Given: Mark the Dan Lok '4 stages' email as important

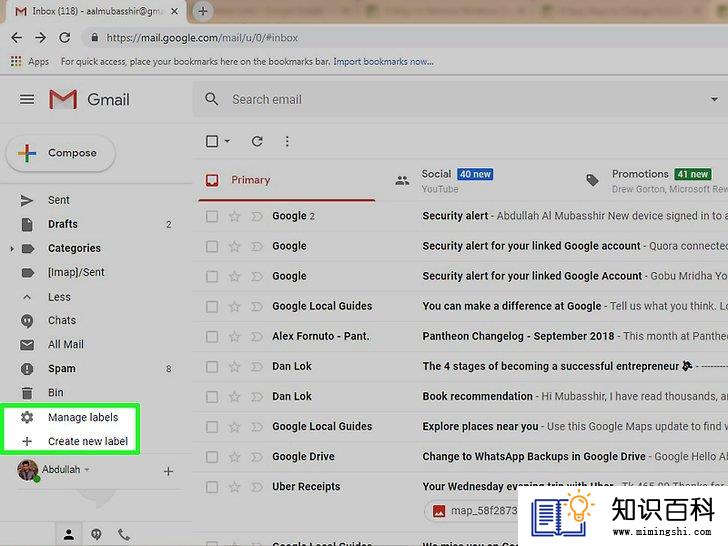Looking at the screenshot, I should pos(257,367).
